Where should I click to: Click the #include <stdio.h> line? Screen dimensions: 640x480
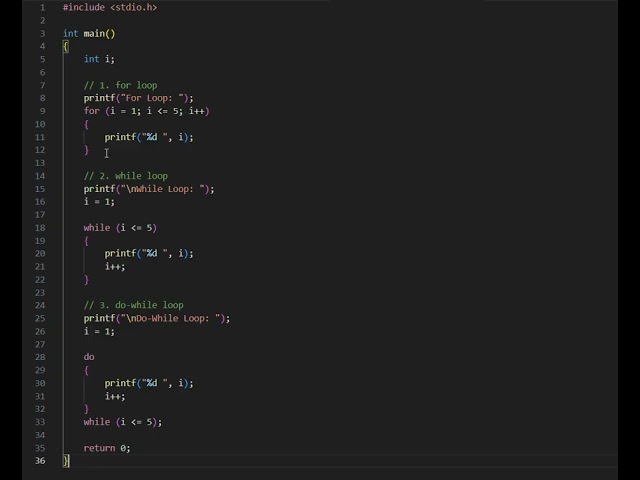[110, 7]
